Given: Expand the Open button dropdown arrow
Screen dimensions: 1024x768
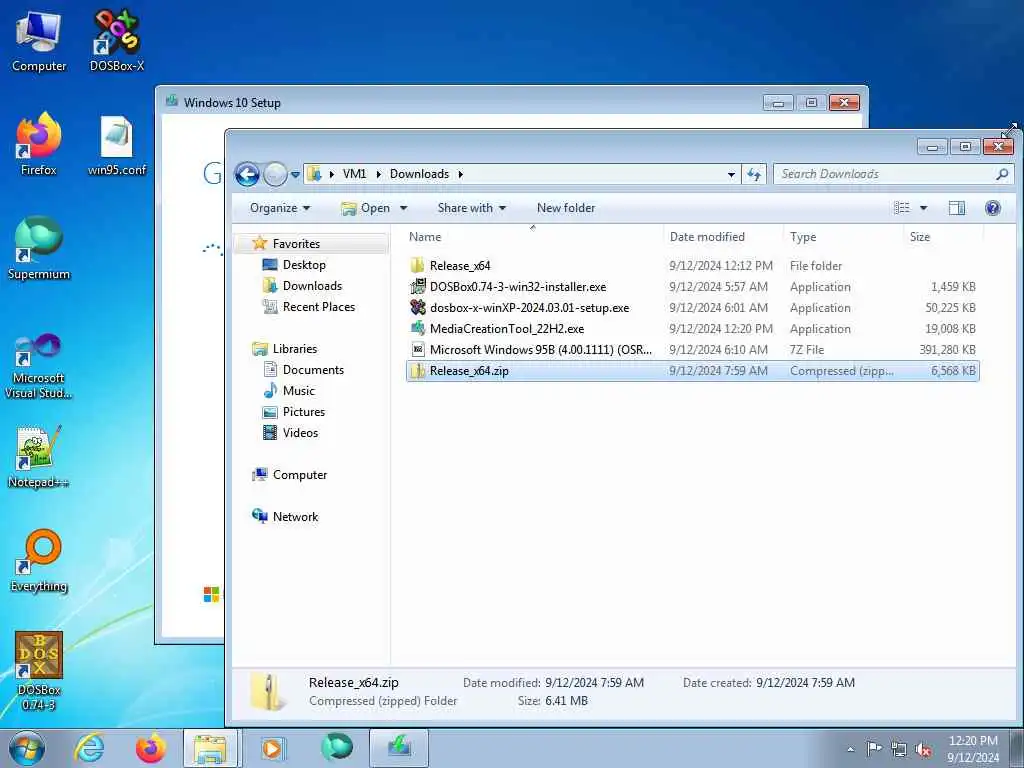Looking at the screenshot, I should coord(404,208).
